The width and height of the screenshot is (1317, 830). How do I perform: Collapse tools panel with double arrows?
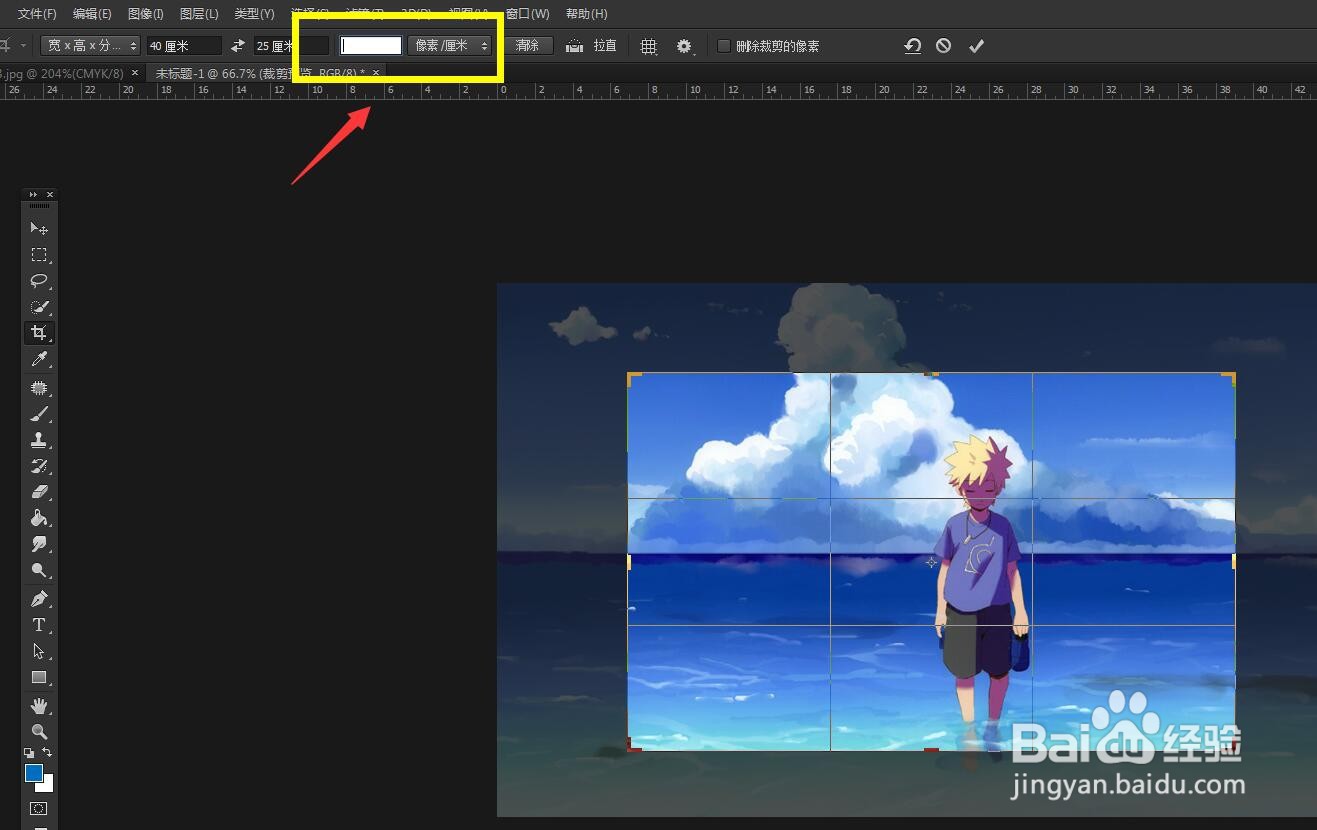[x=33, y=194]
